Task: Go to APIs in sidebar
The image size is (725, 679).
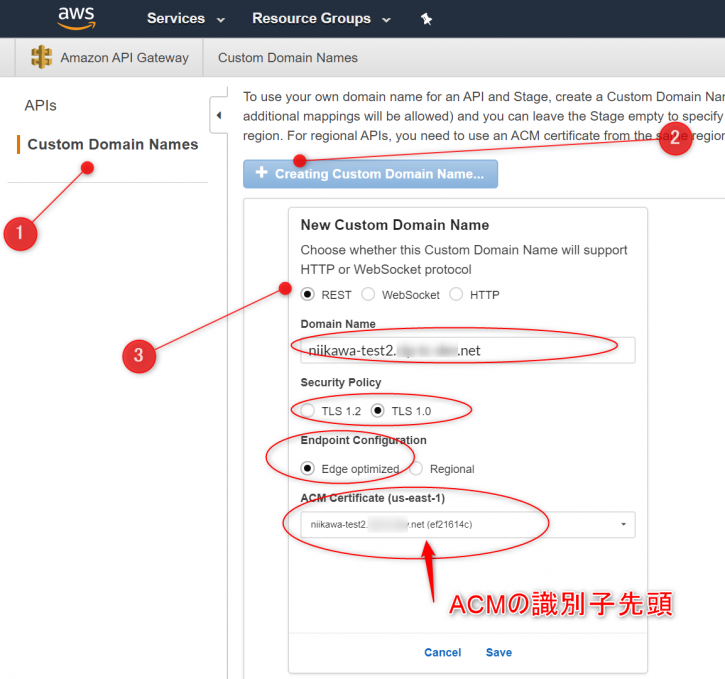Action: point(40,105)
